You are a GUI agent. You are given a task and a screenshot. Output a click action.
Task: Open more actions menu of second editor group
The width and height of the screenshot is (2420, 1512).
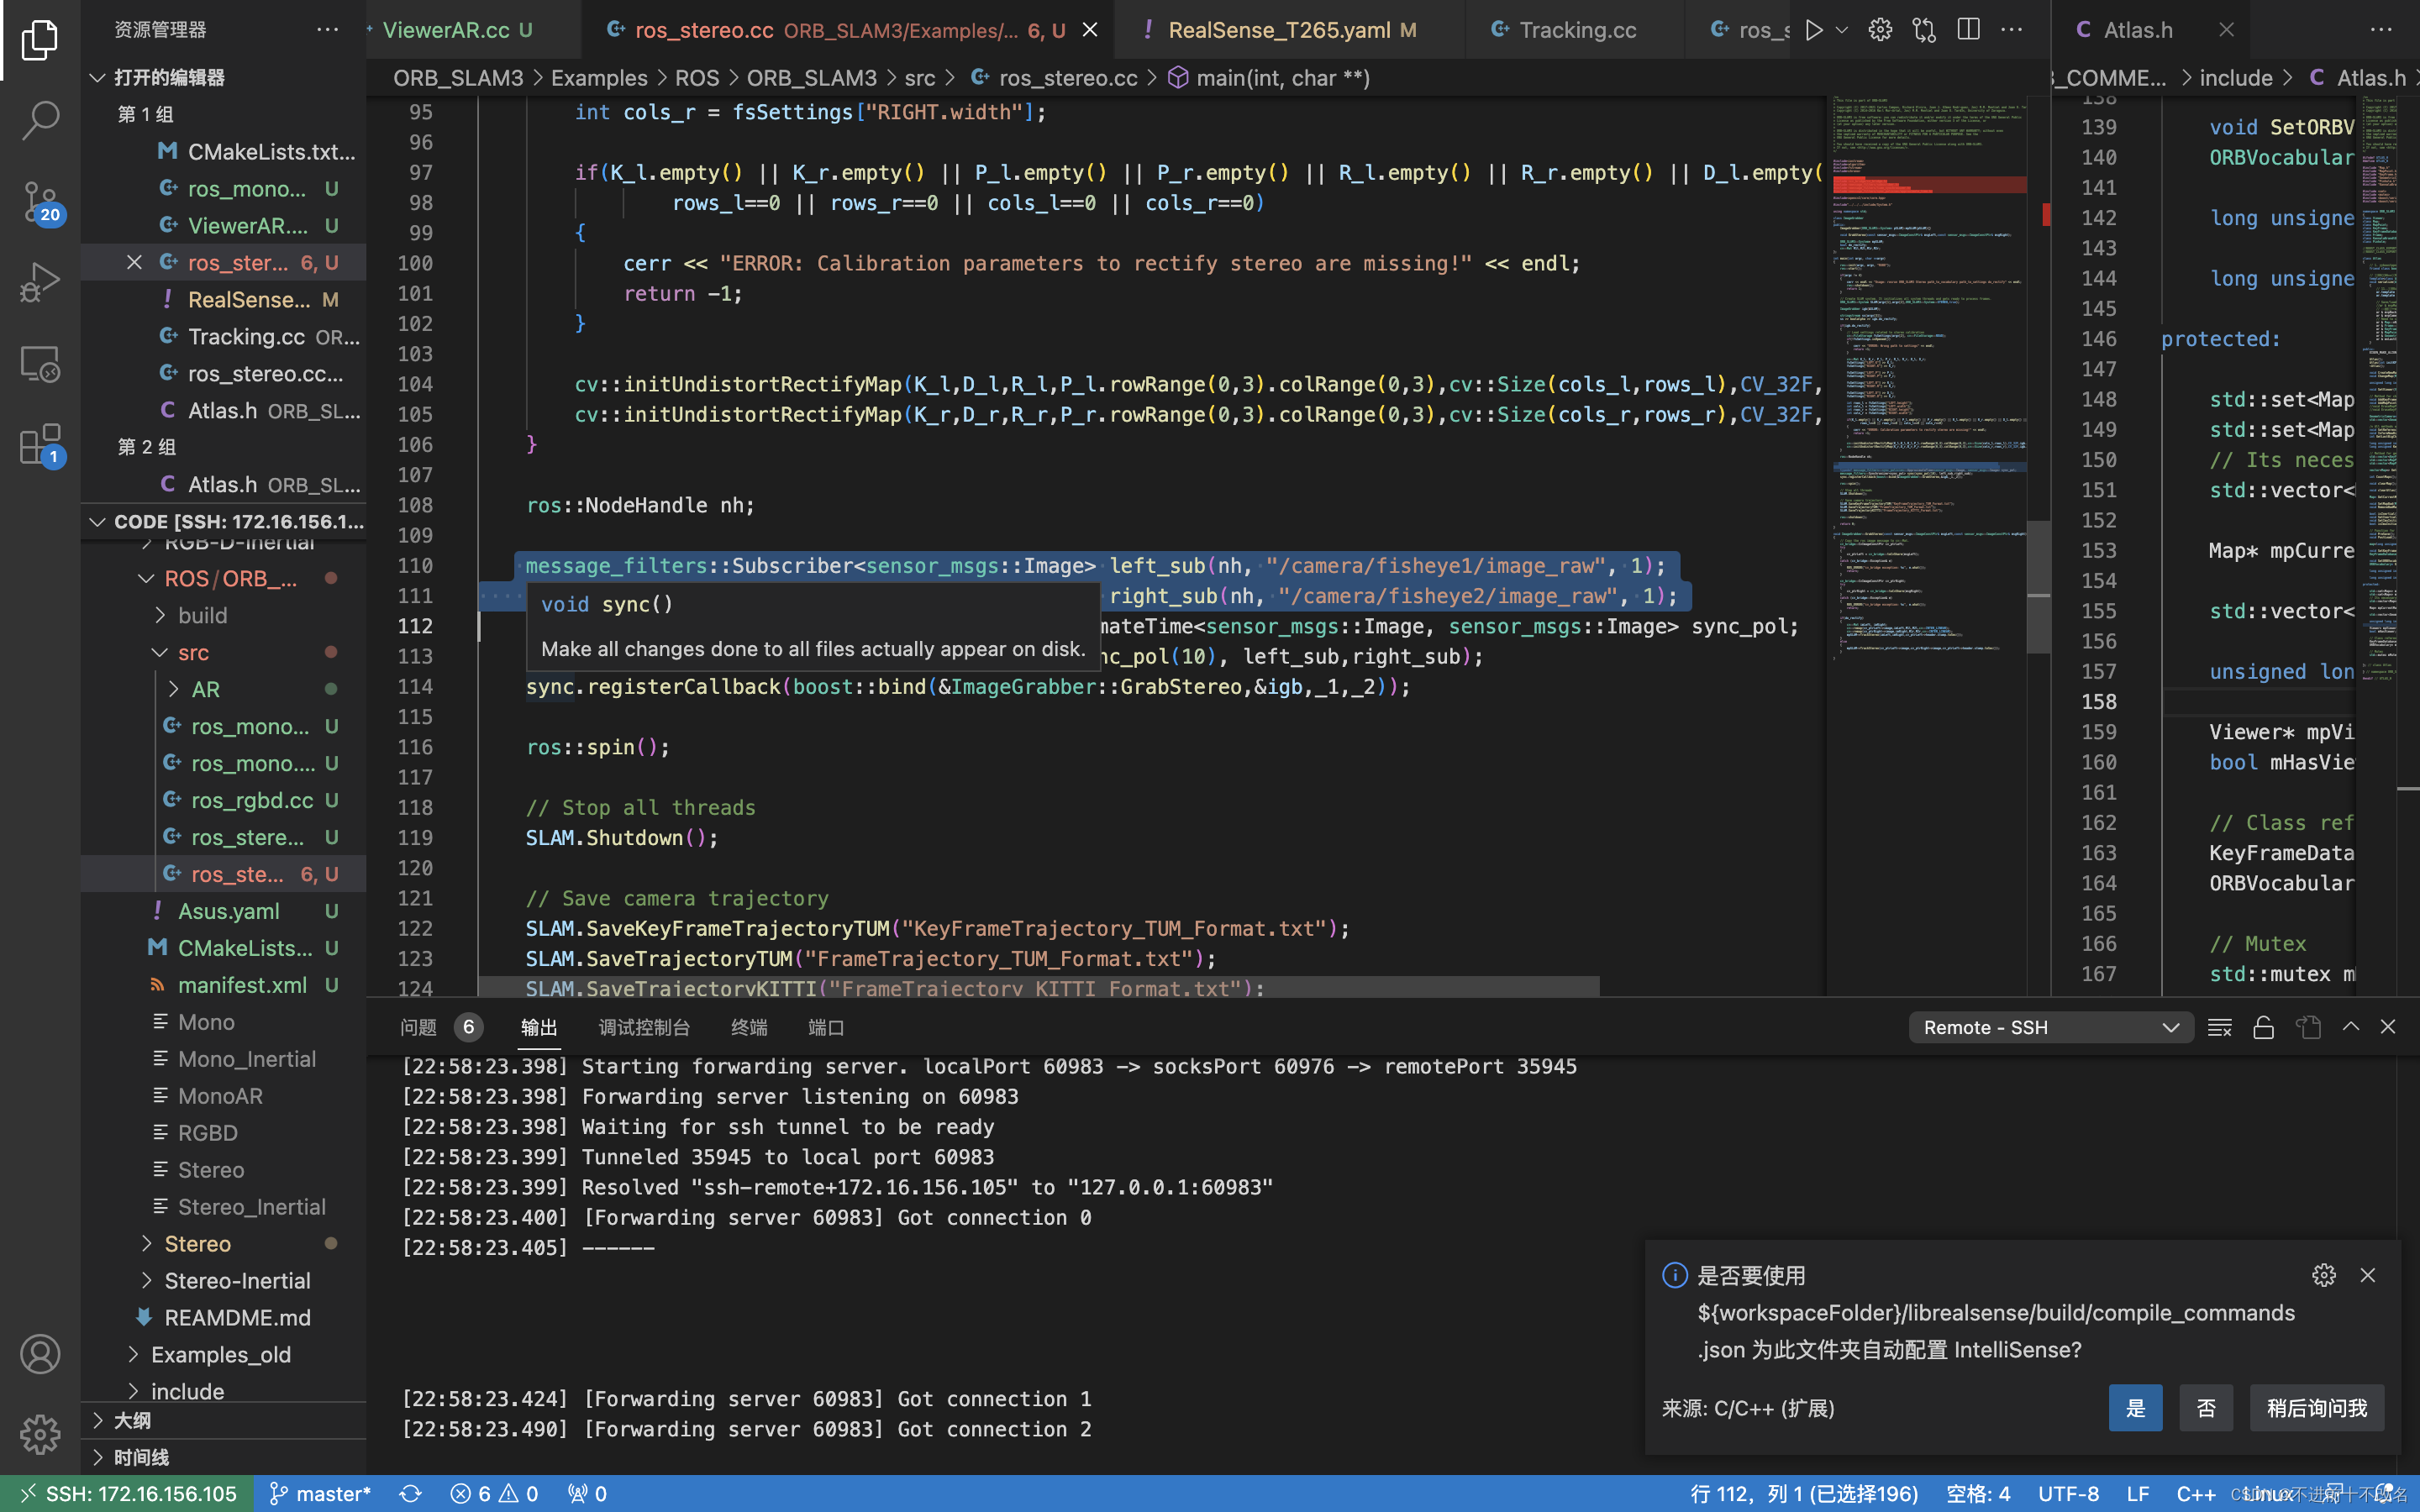(x=2381, y=30)
